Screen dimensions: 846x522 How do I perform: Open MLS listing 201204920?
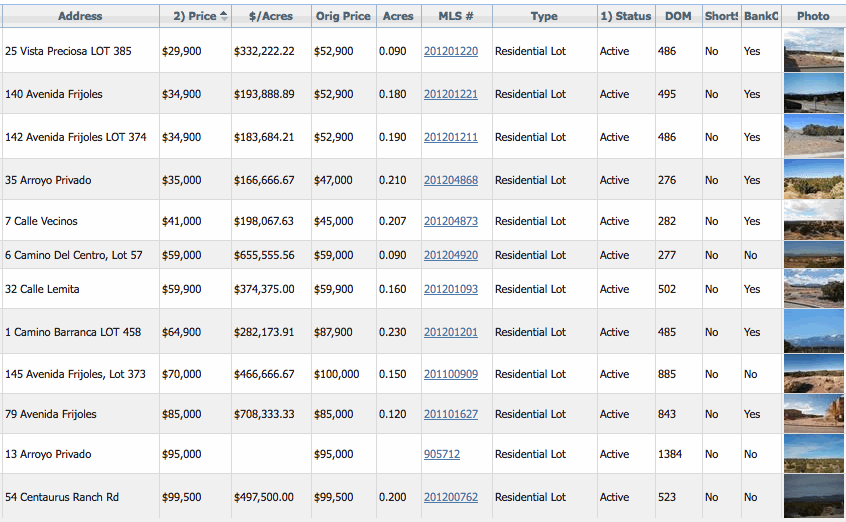coord(451,255)
